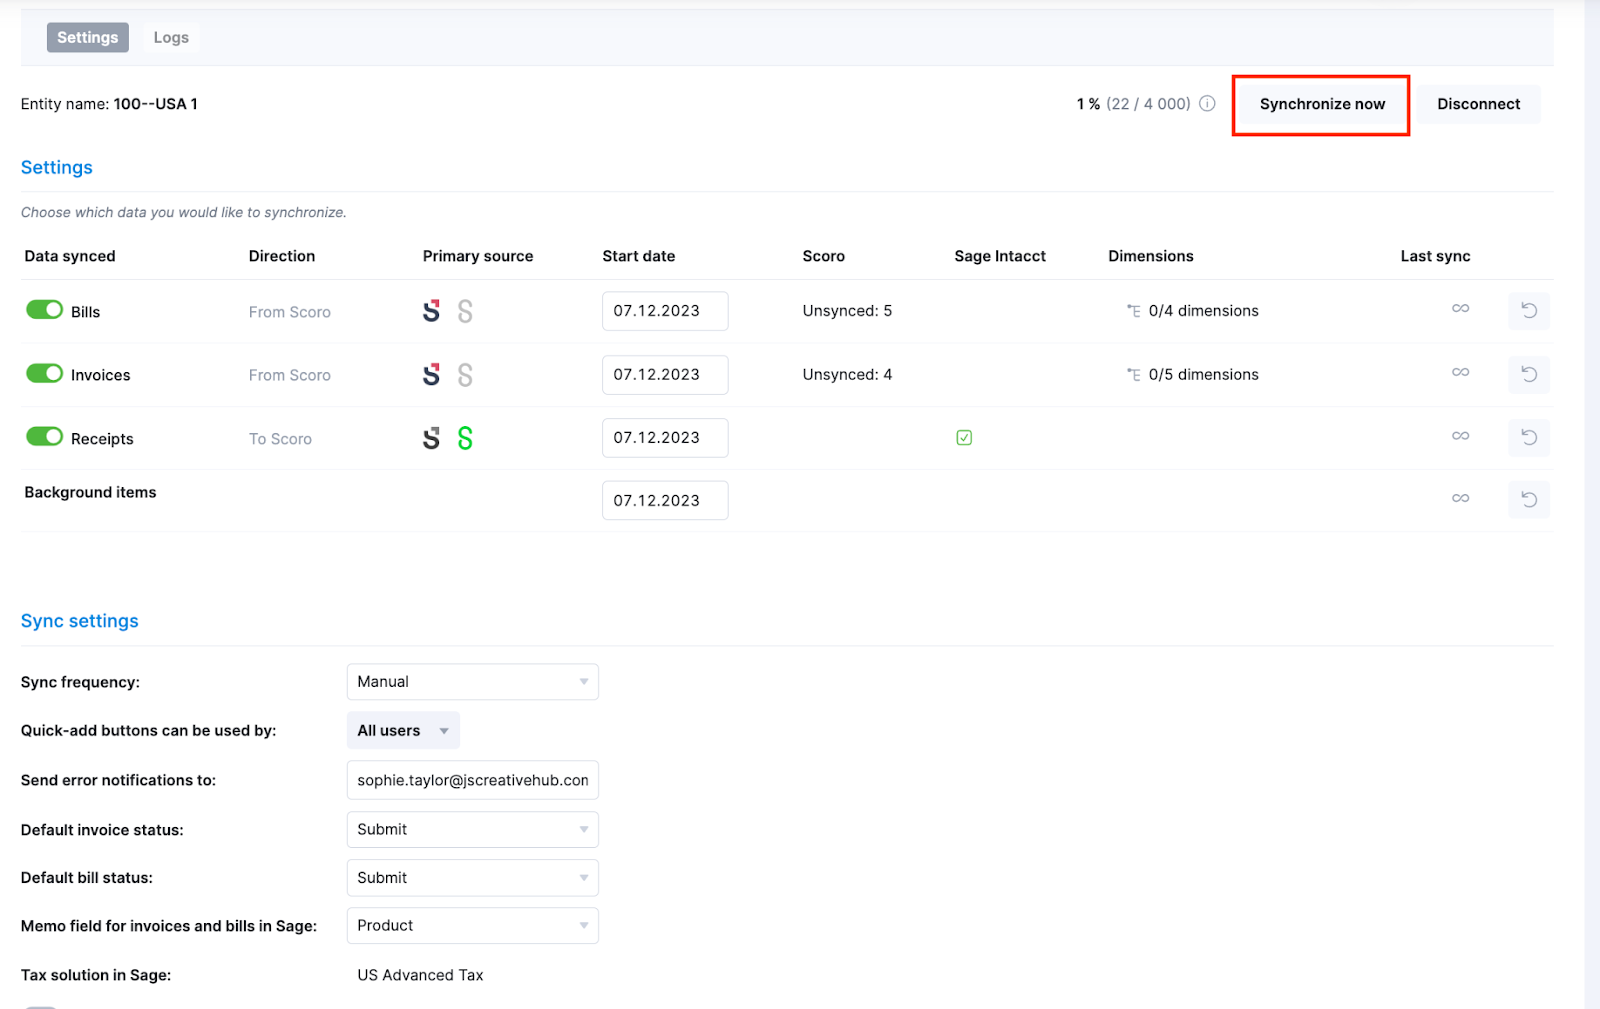Click the Synchronize now button
Screen dimensions: 1600x1009
[1321, 104]
